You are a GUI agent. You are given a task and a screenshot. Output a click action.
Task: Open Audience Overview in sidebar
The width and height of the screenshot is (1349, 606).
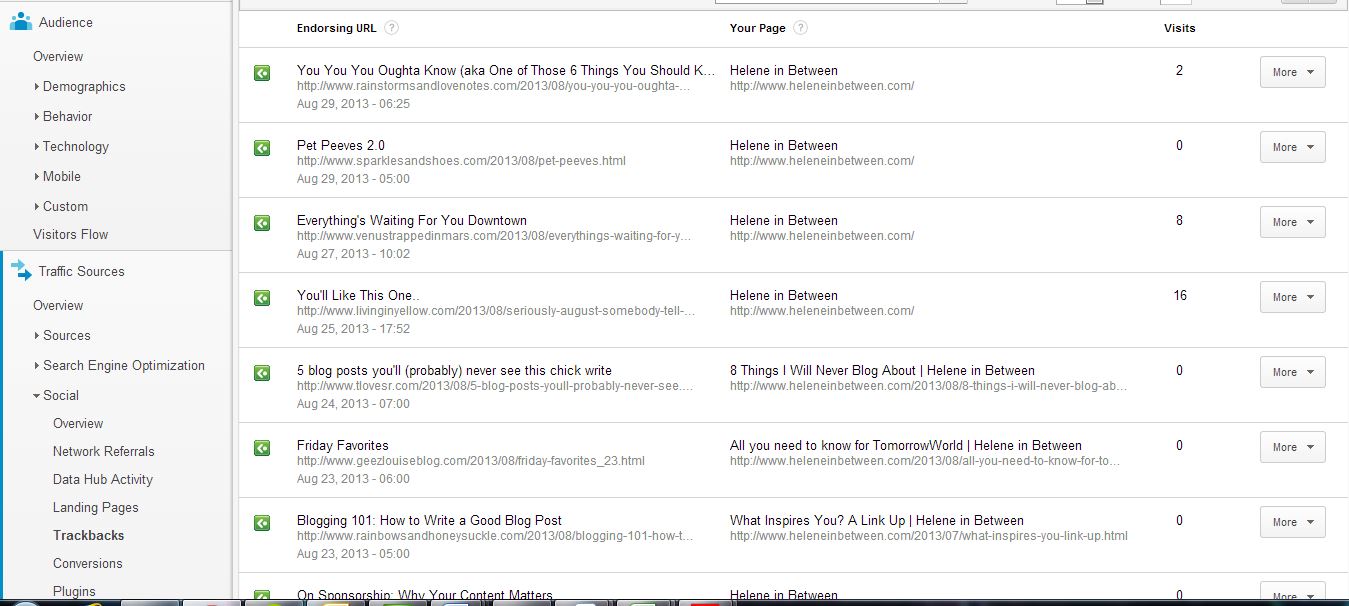coord(58,57)
